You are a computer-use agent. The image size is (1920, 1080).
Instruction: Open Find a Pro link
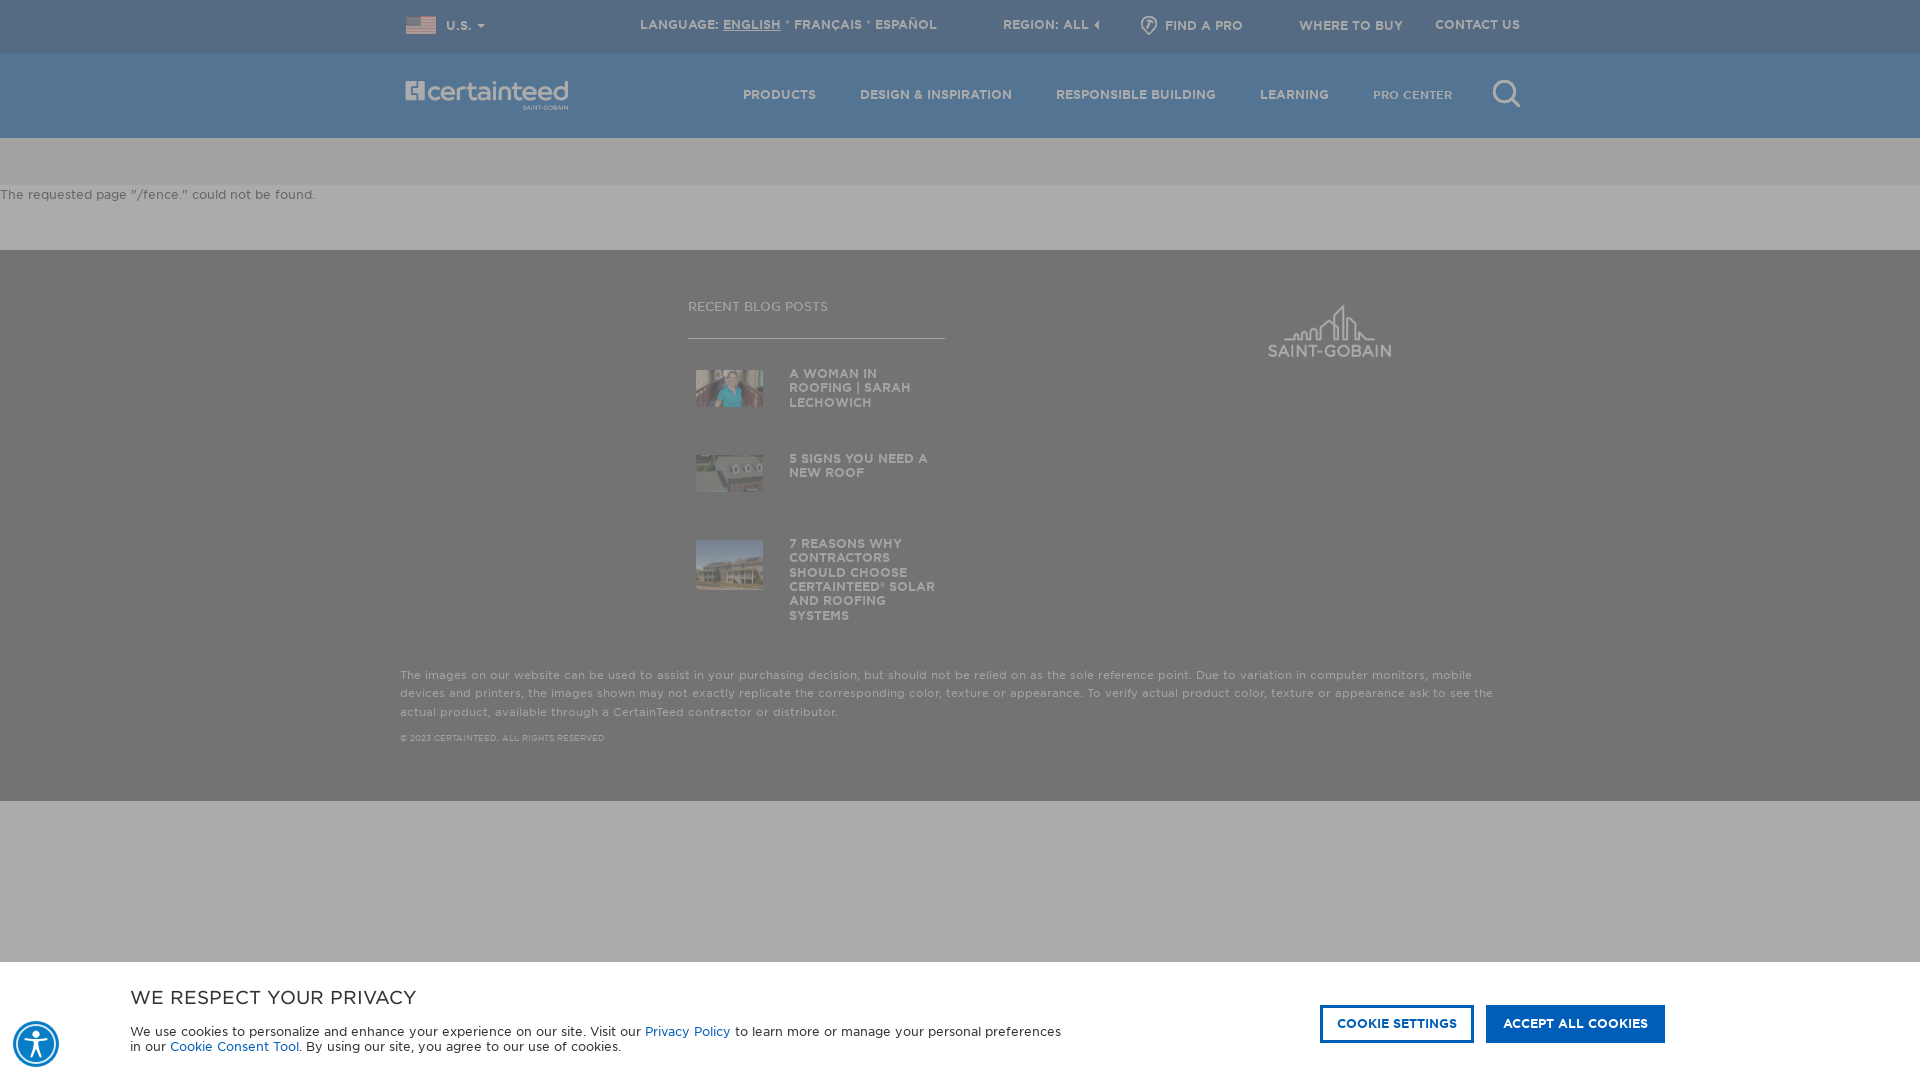(x=1204, y=26)
